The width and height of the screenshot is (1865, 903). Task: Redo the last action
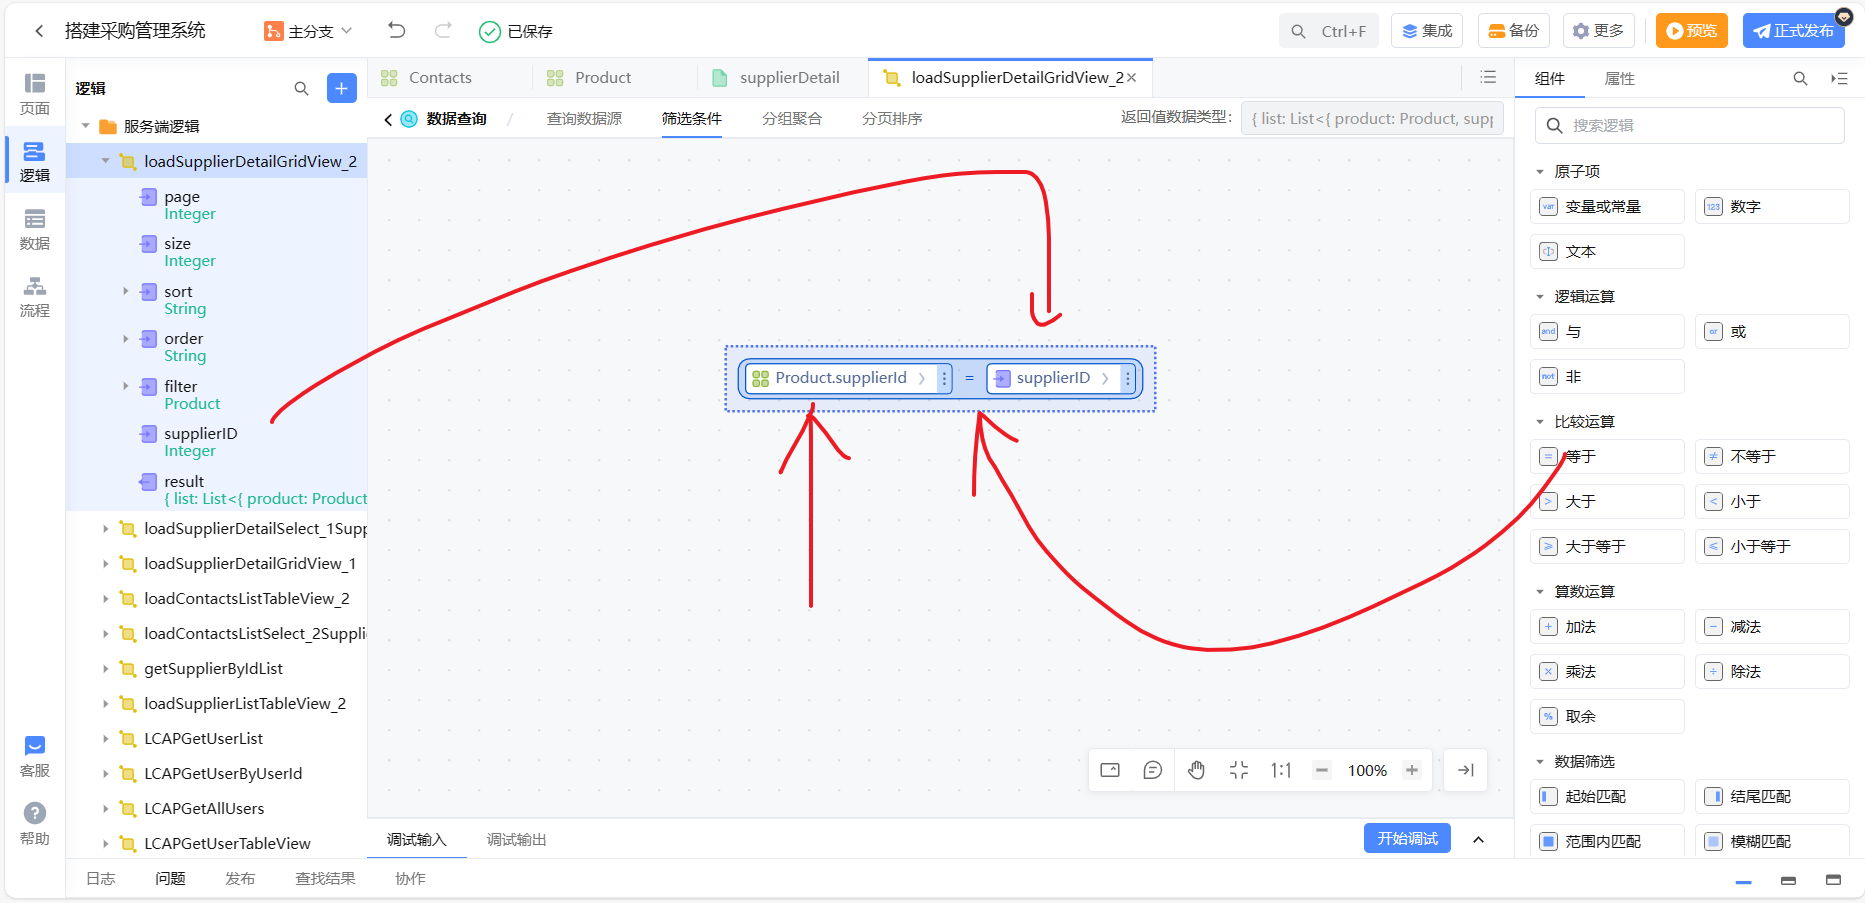click(x=443, y=30)
